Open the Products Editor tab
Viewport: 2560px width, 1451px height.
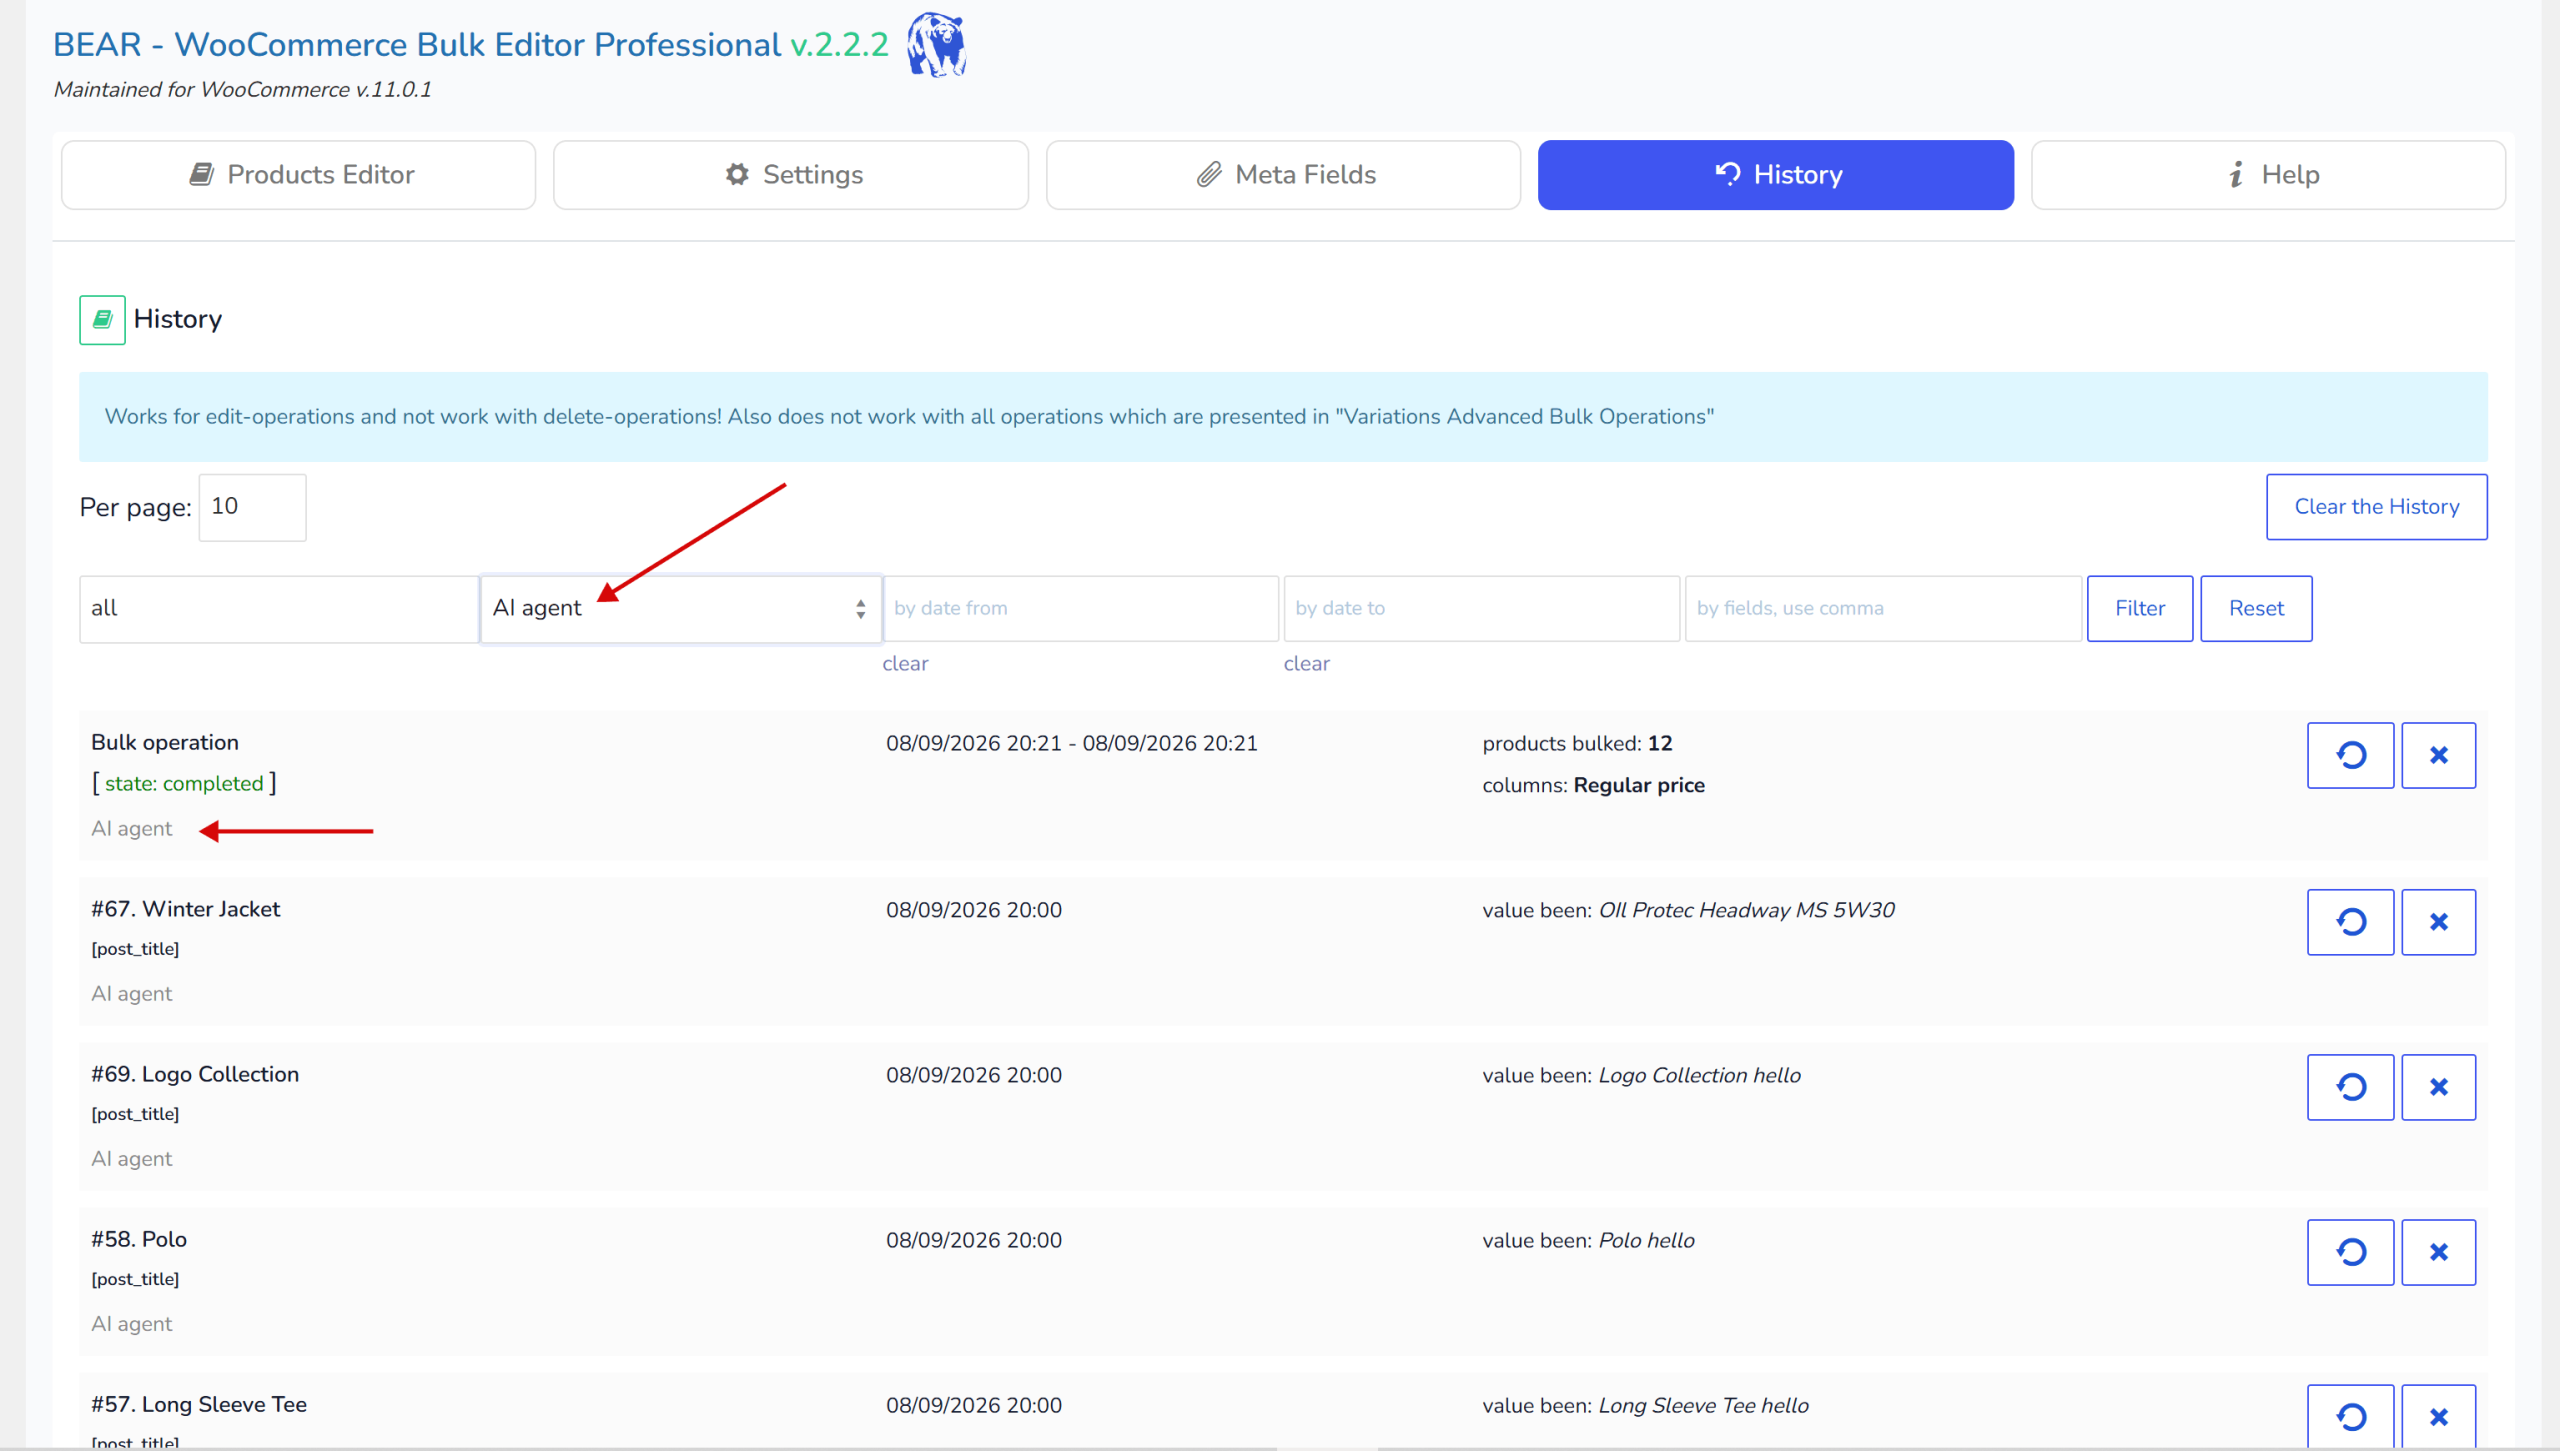click(298, 175)
